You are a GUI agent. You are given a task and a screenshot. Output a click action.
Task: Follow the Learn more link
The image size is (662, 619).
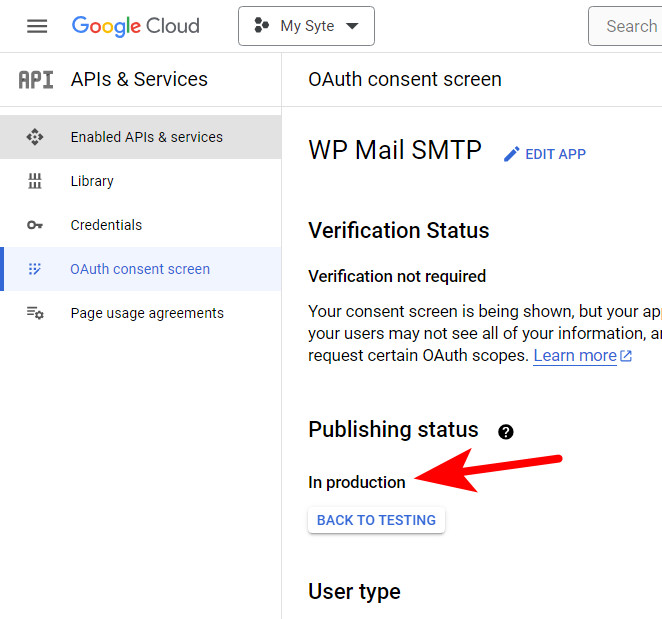coord(575,356)
